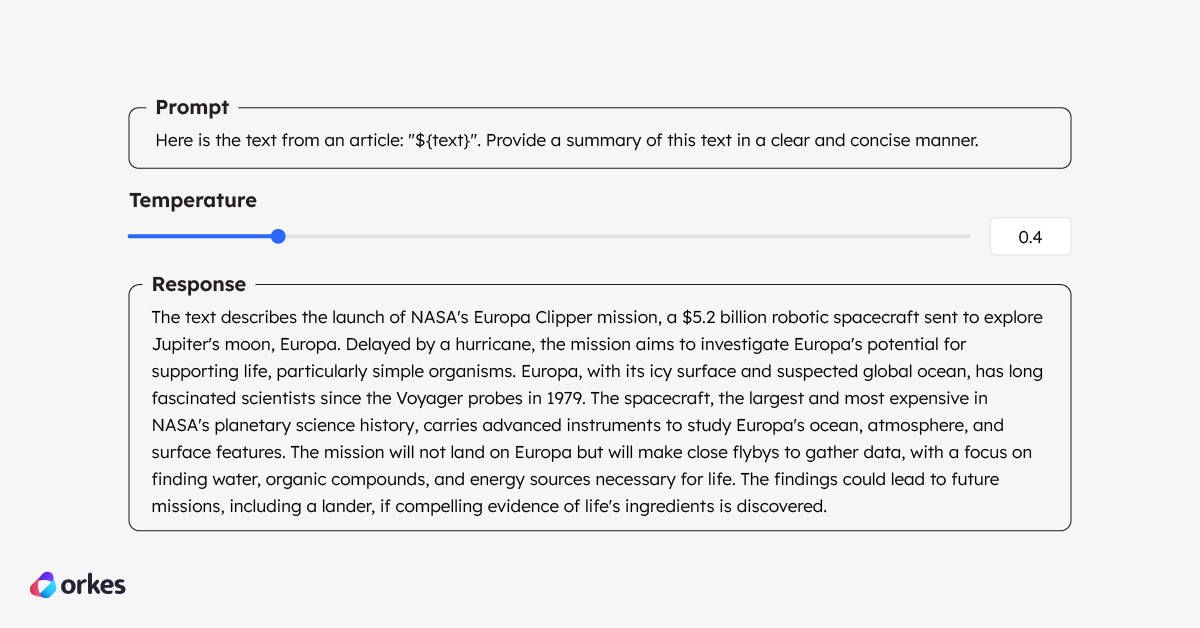Viewport: 1200px width, 628px height.
Task: Click the Orkes logo icon
Action: click(43, 585)
